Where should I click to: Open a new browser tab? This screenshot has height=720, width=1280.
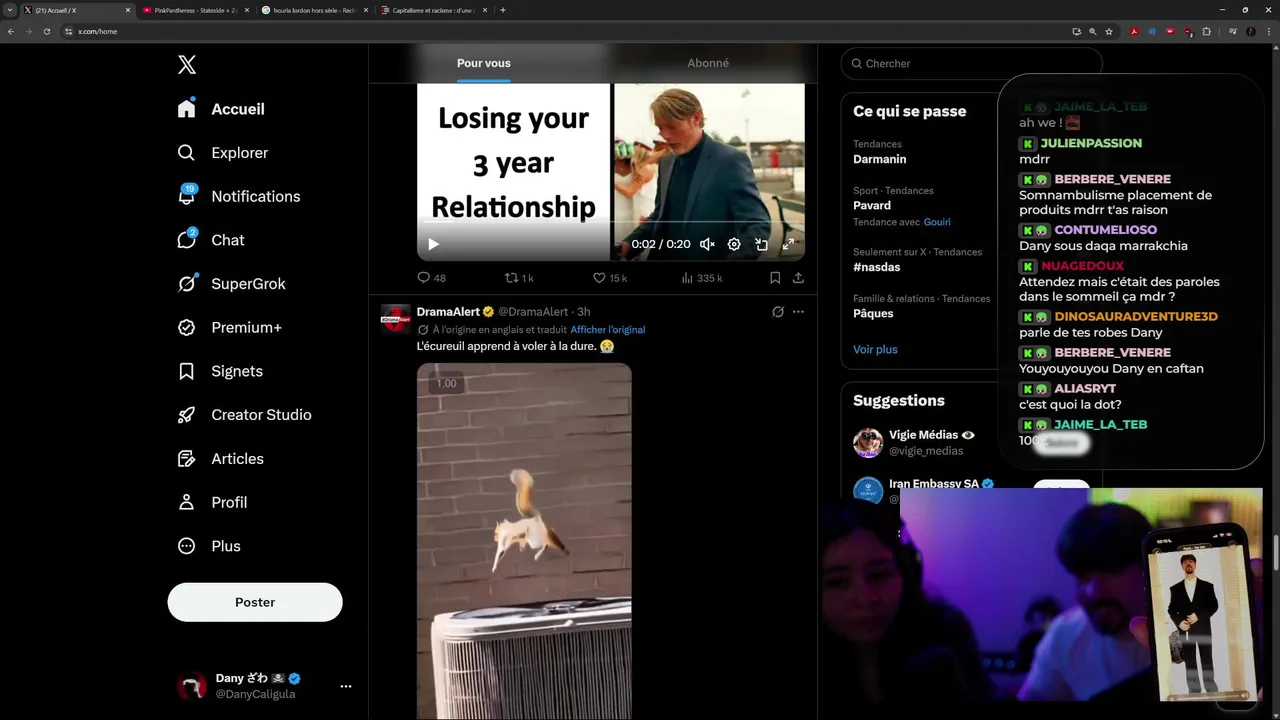click(502, 10)
